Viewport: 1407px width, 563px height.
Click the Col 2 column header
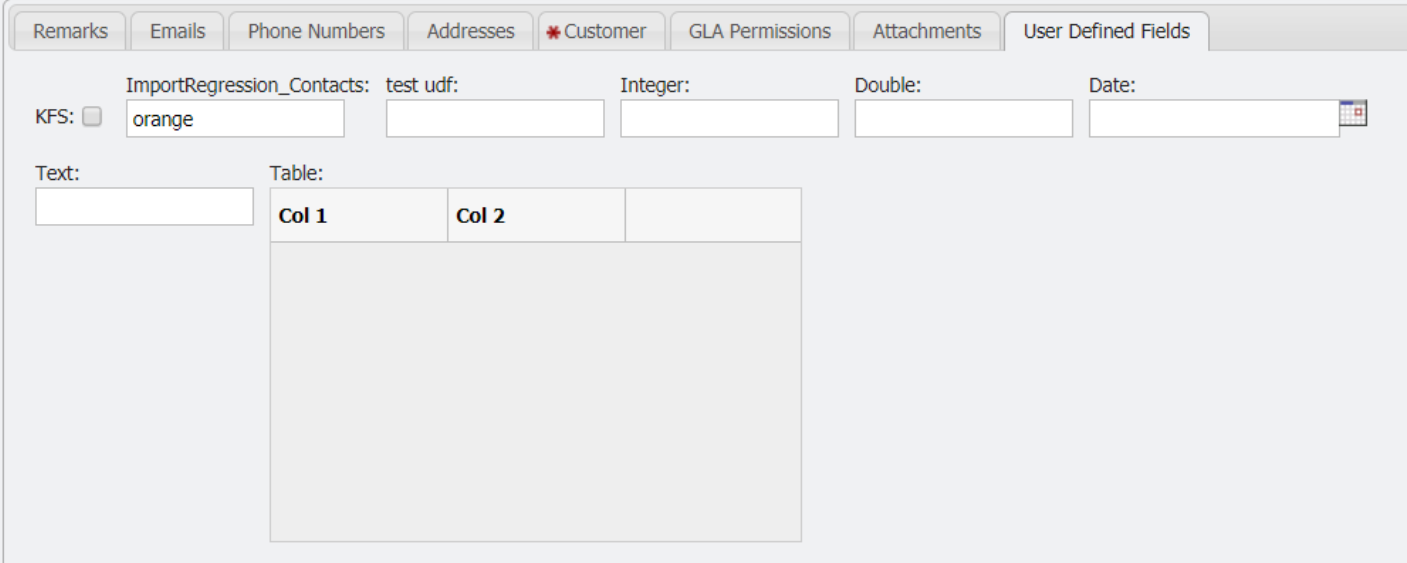coord(536,215)
